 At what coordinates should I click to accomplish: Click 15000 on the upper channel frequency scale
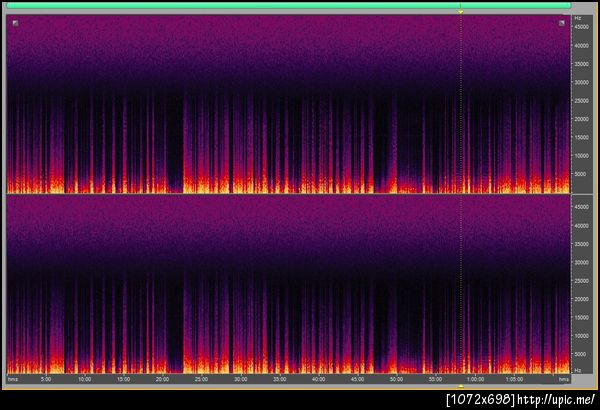click(581, 137)
